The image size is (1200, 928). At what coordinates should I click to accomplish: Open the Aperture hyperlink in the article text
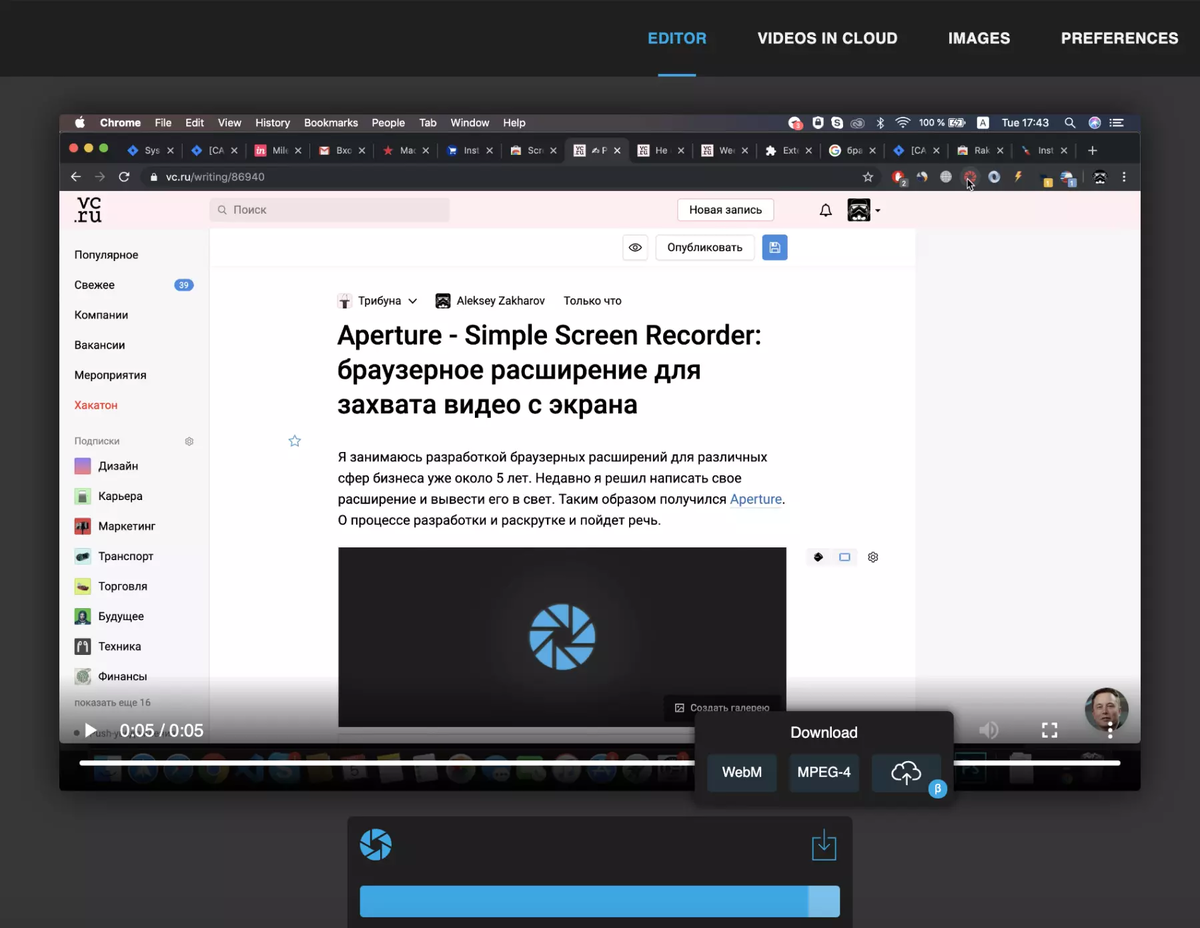coord(756,499)
